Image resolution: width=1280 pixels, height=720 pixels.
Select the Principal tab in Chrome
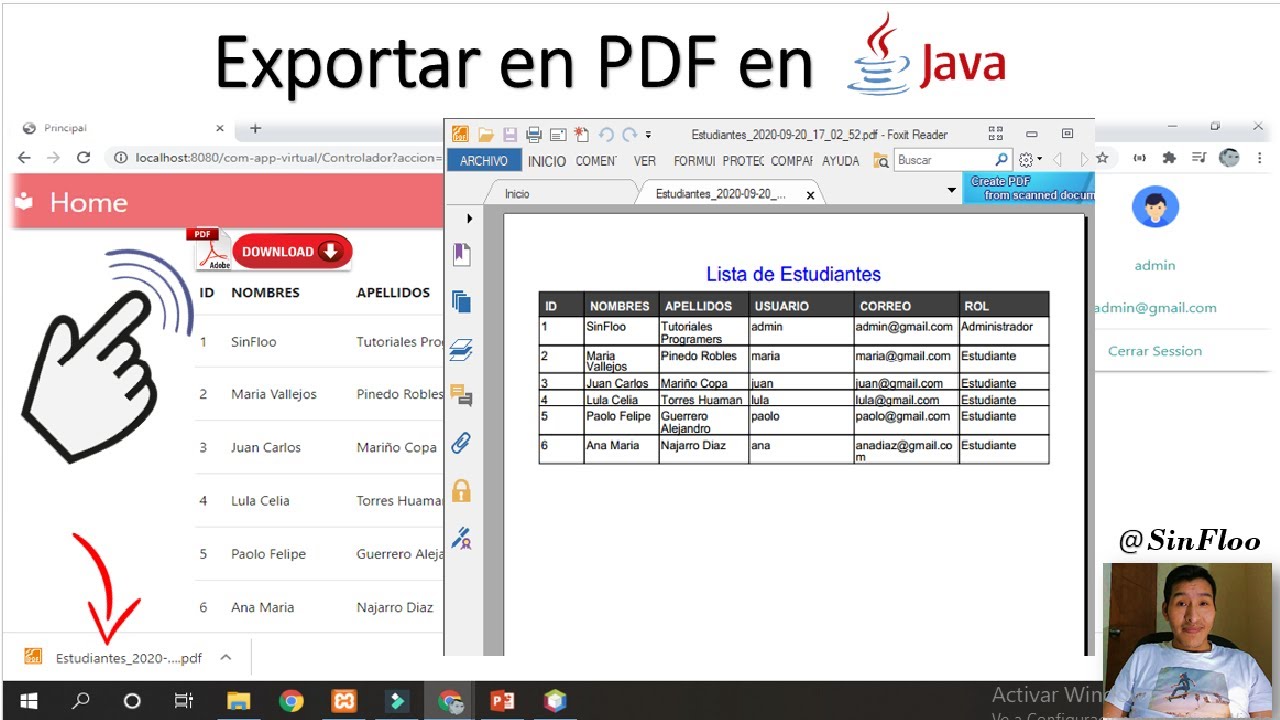[x=122, y=128]
